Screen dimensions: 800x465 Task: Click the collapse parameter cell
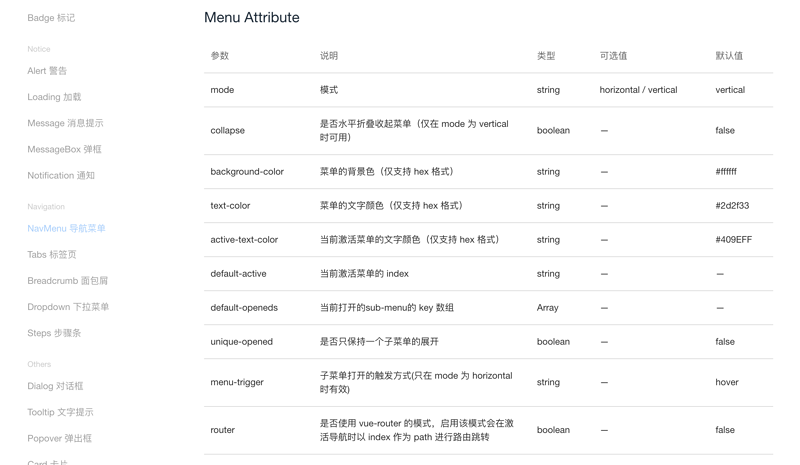228,131
